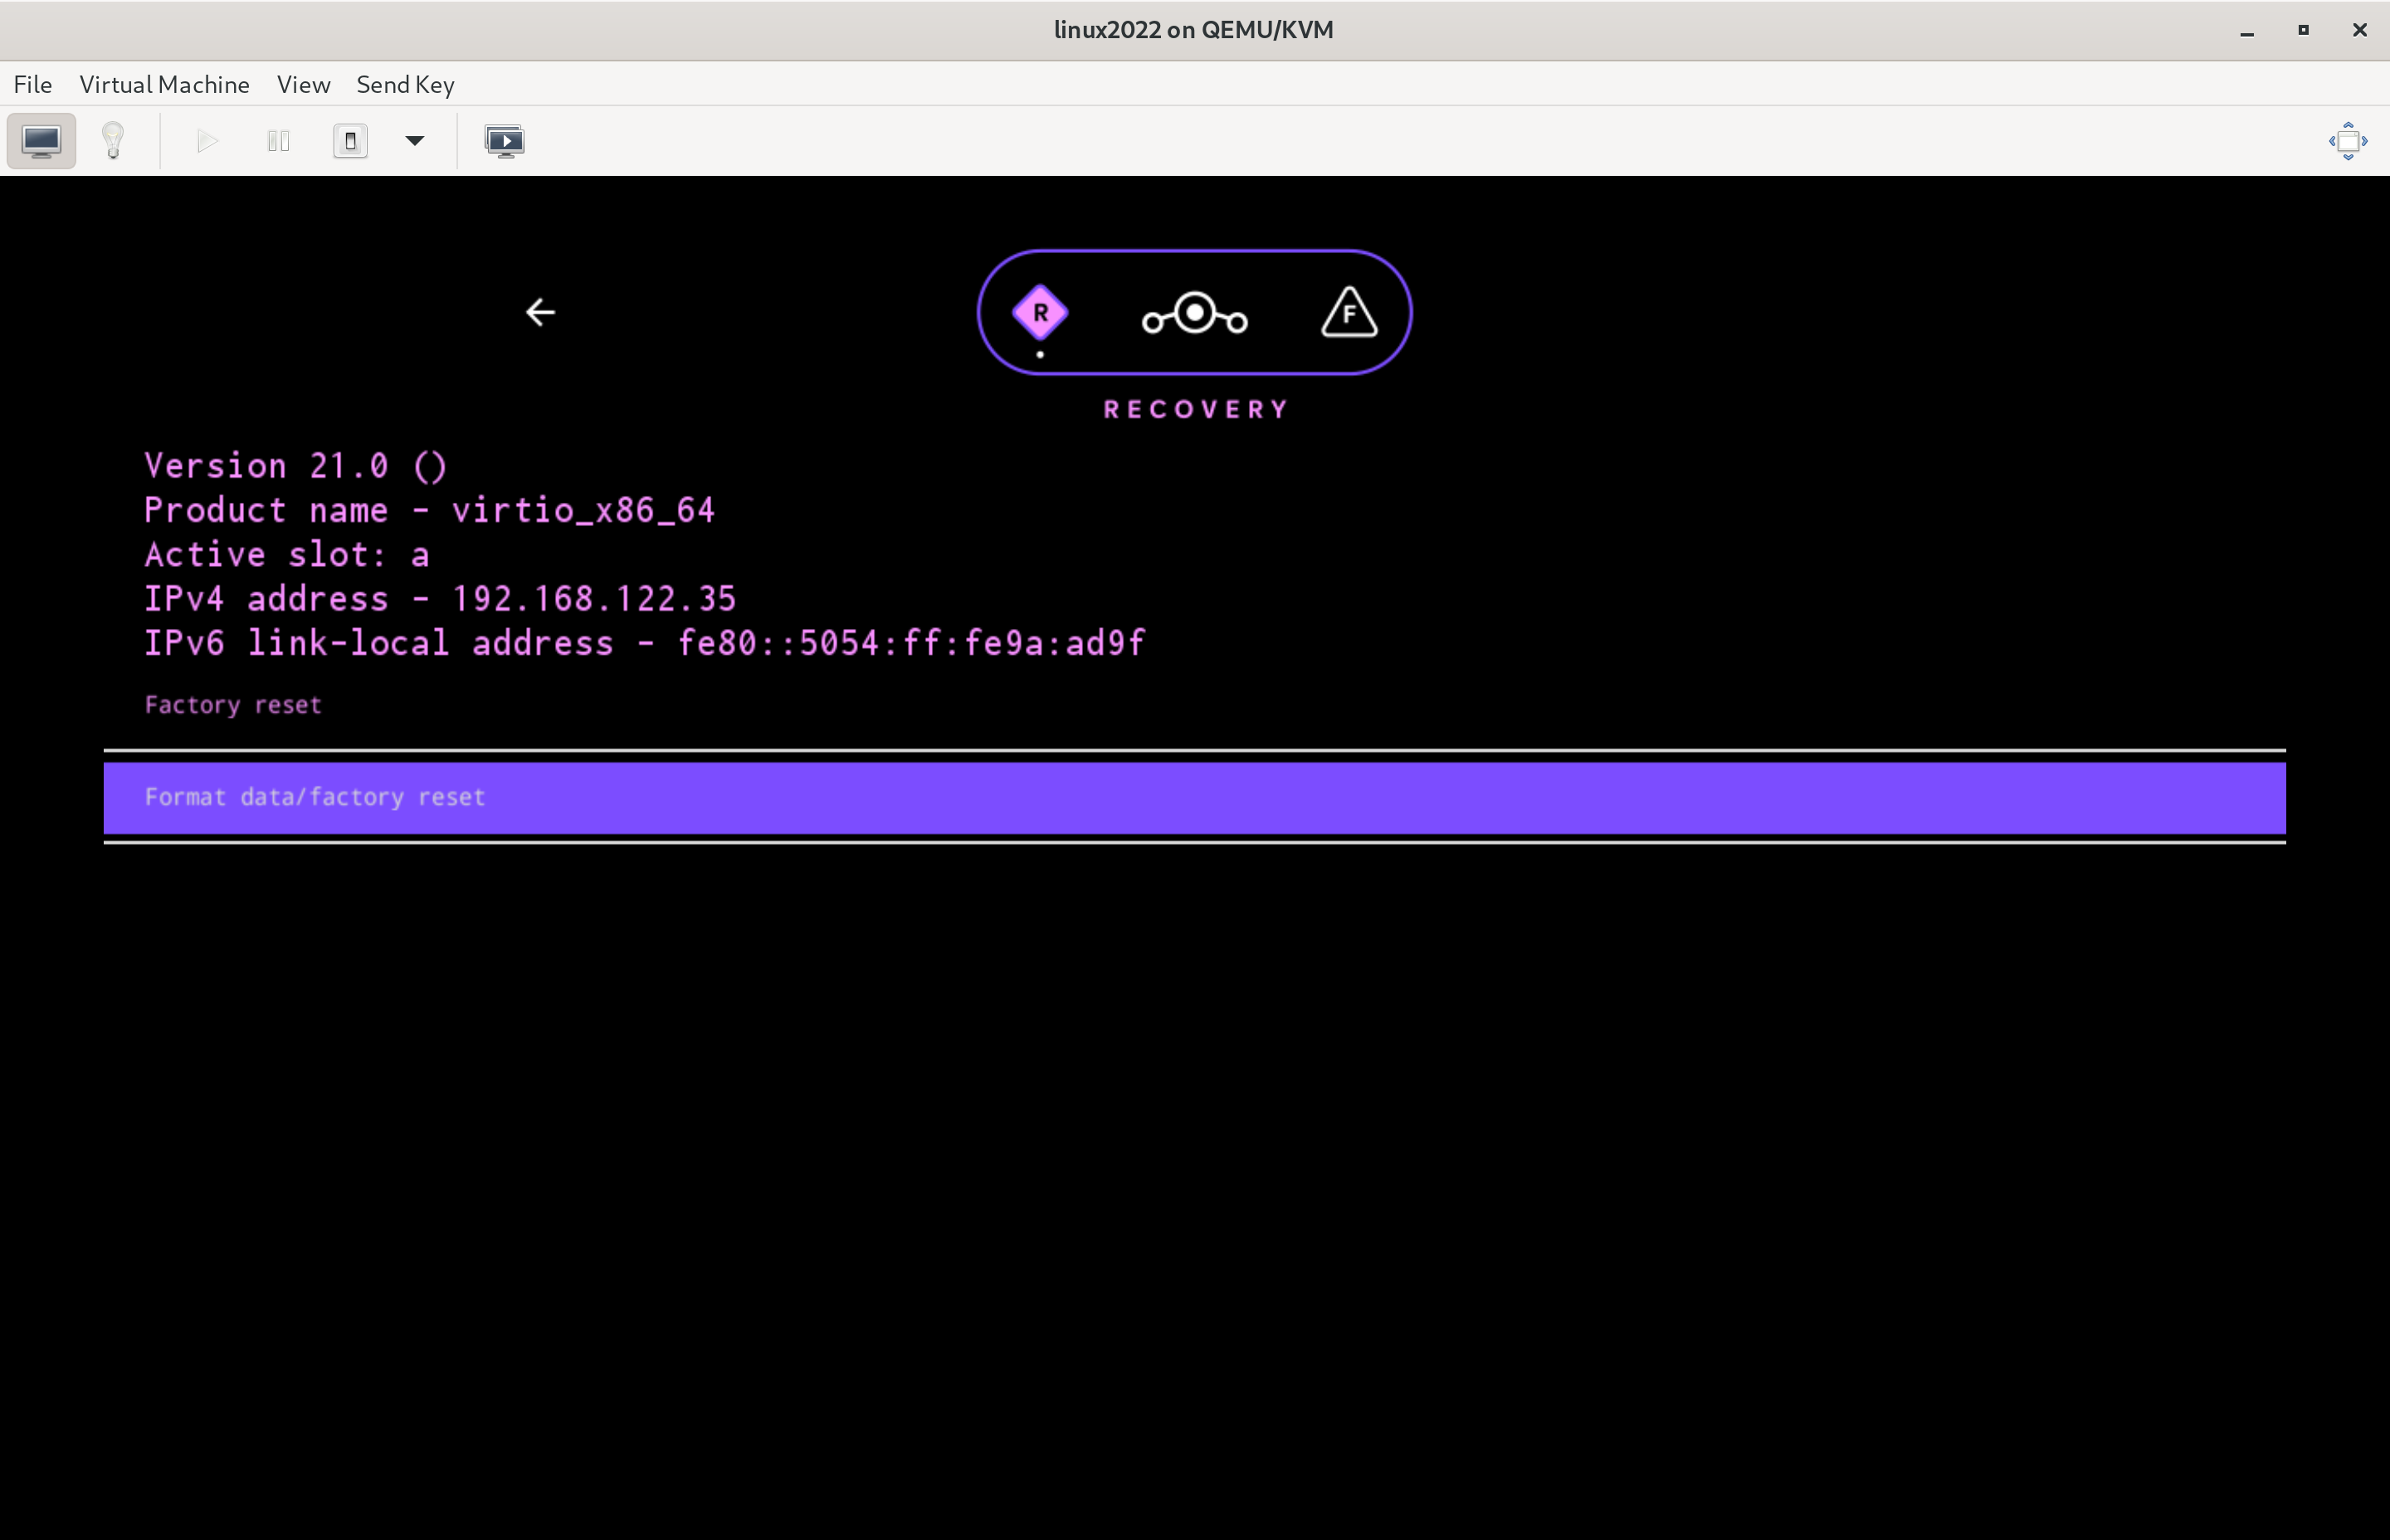Screen dimensions: 2390x1540
Task: Click the LineageOS logo icon
Action: coord(1194,313)
